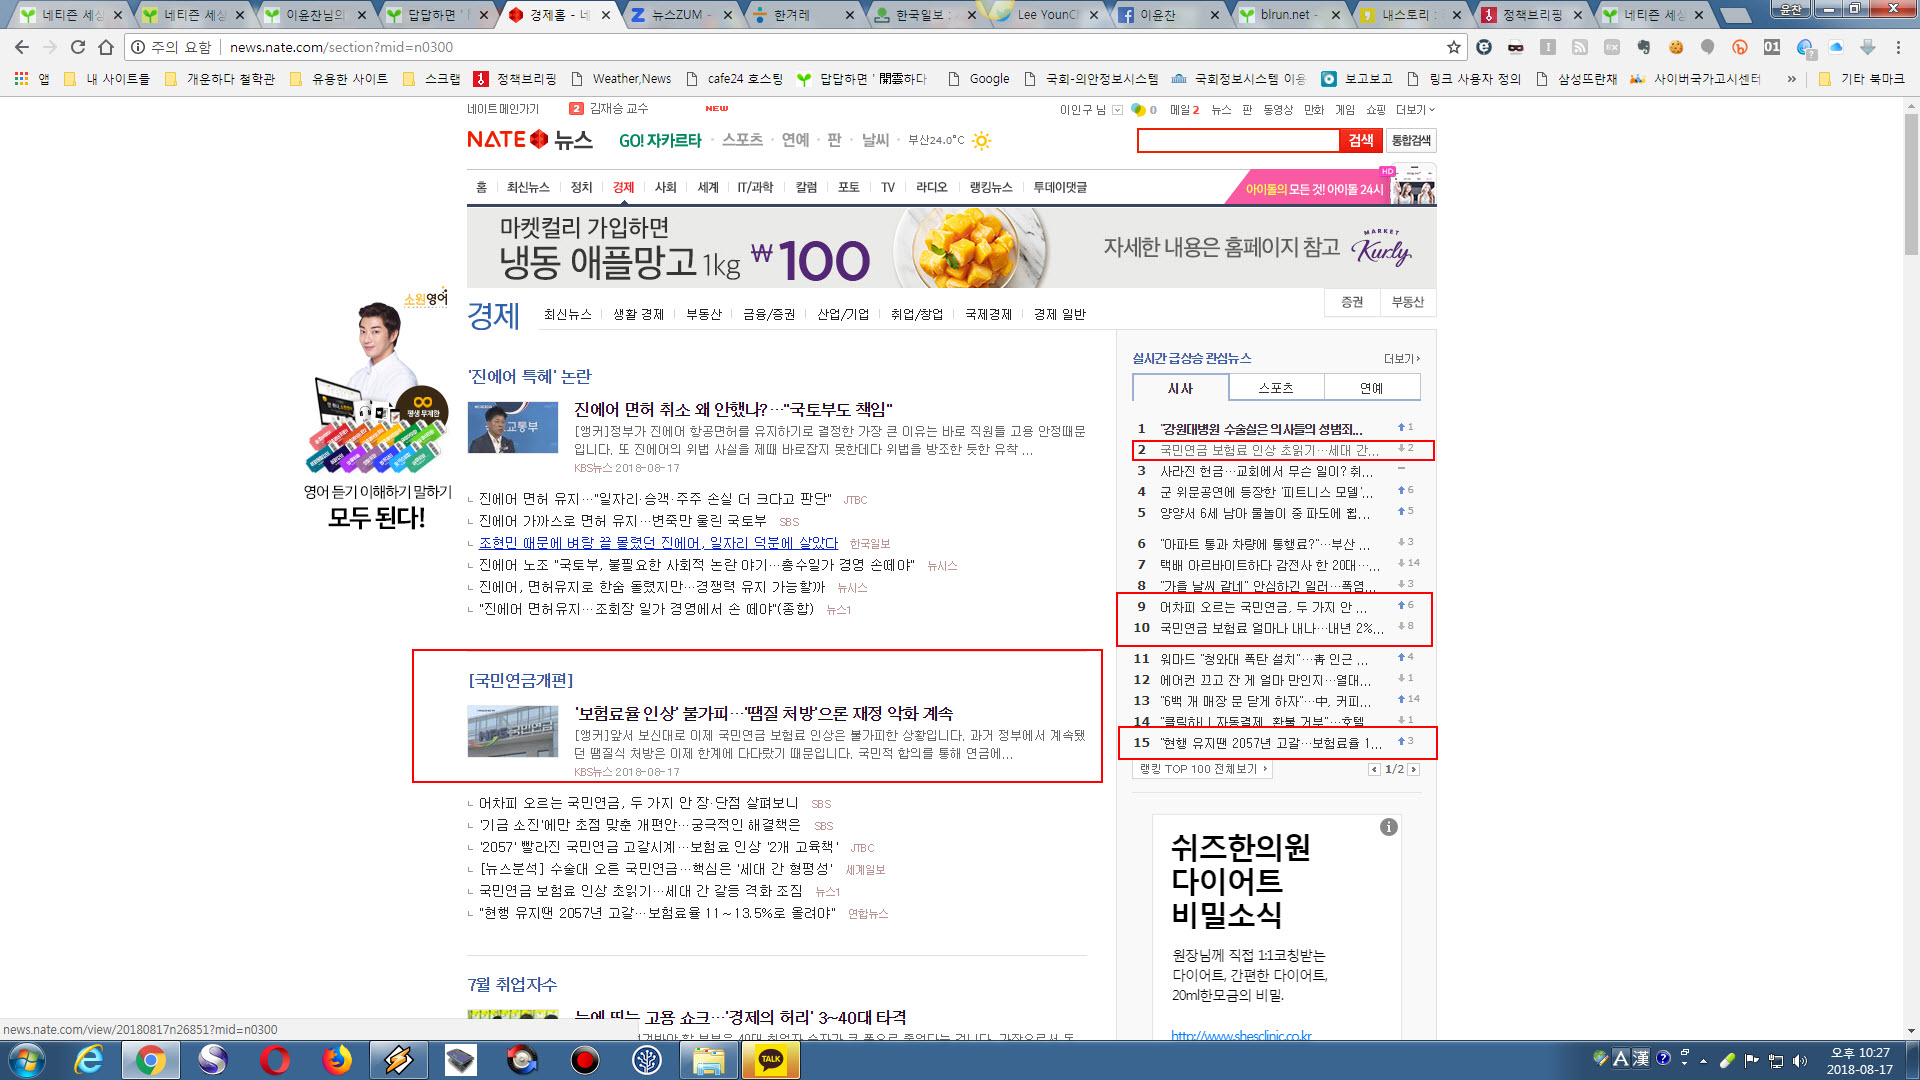Click the NateOn chat bubble icon
The image size is (1920, 1080).
click(1137, 110)
